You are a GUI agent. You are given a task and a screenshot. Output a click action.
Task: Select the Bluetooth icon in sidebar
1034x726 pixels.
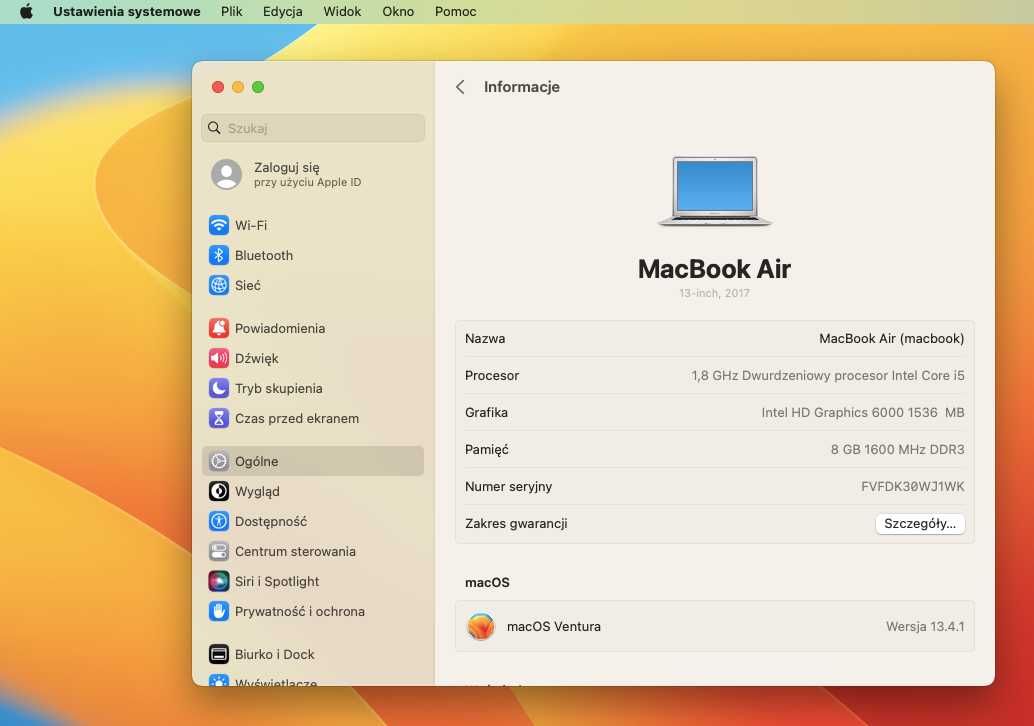pos(219,255)
